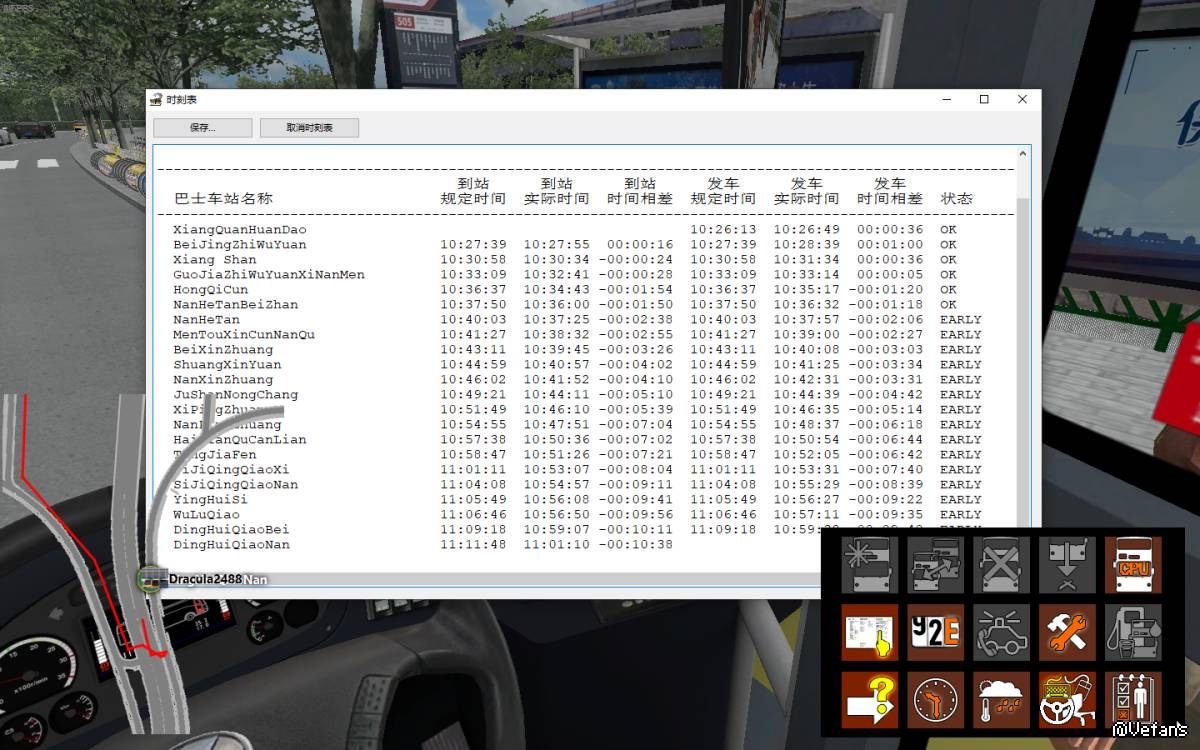This screenshot has height=750, width=1200.
Task: Maximize the 时刻表 timetable window
Action: 984,99
